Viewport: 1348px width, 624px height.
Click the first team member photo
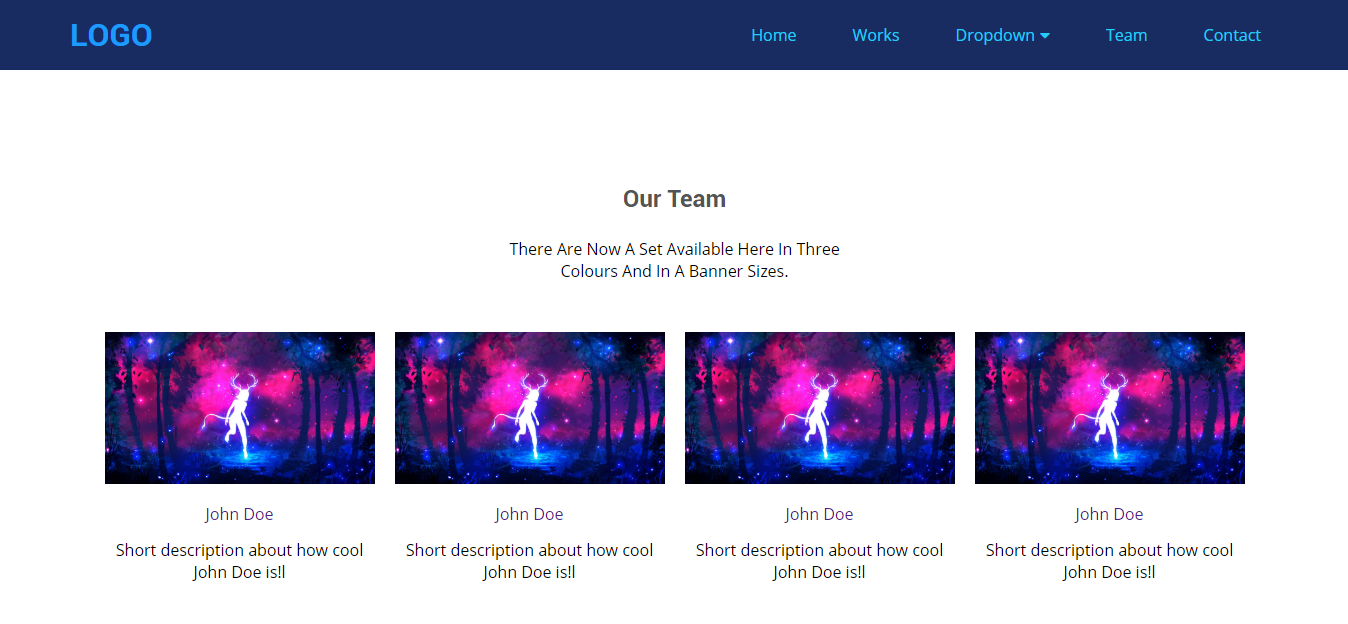[x=239, y=407]
